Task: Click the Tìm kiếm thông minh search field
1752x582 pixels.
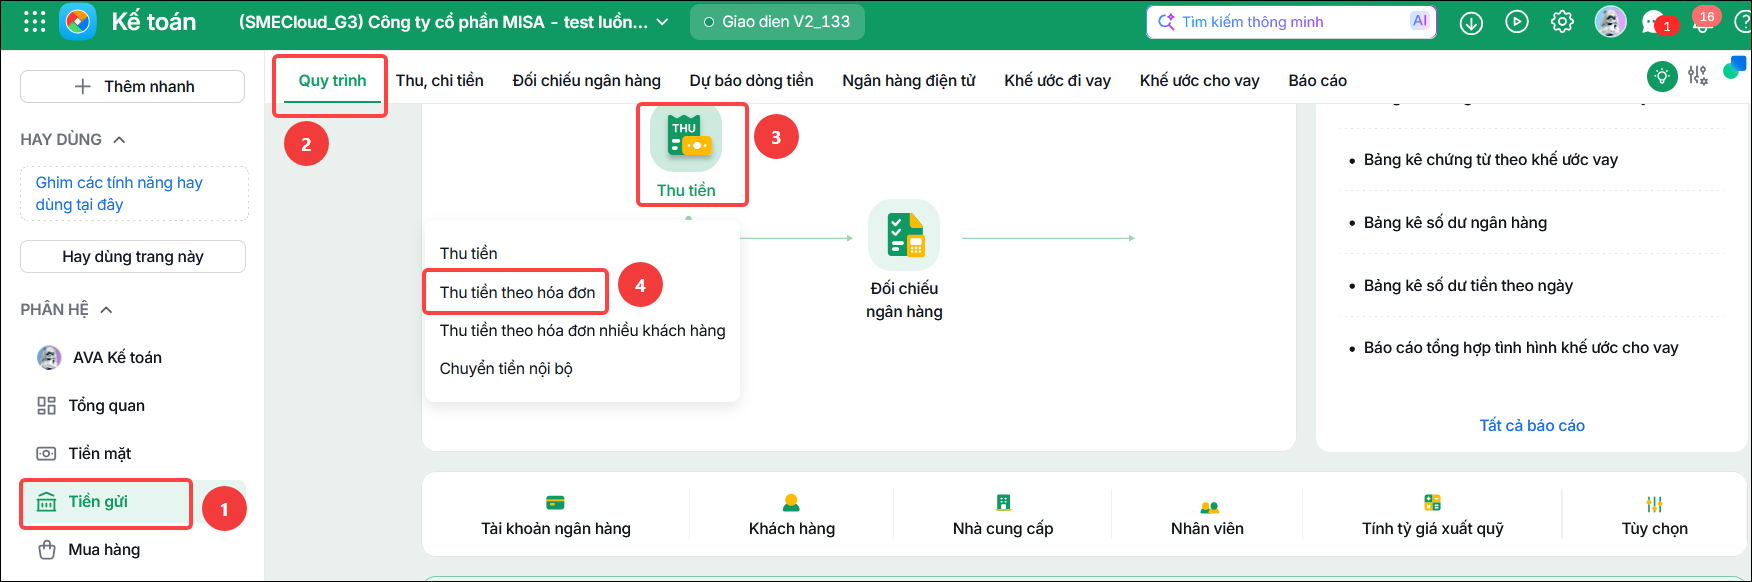Action: (1291, 22)
